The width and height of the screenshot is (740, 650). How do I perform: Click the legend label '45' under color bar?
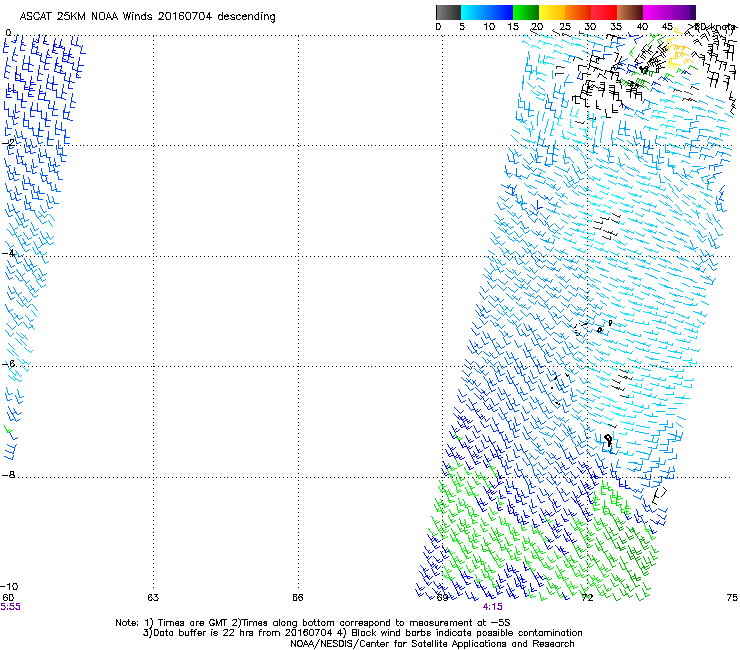pos(667,27)
